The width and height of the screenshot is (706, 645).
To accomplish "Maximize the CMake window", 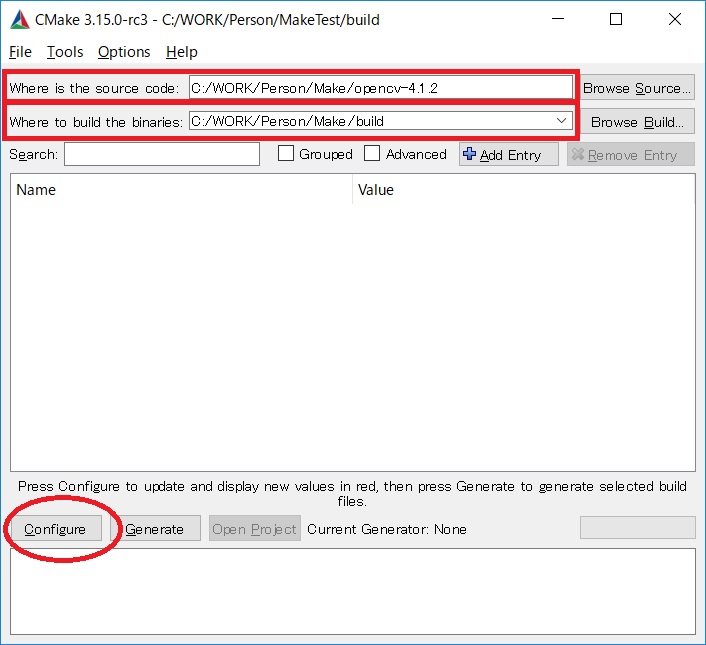I will tap(615, 19).
